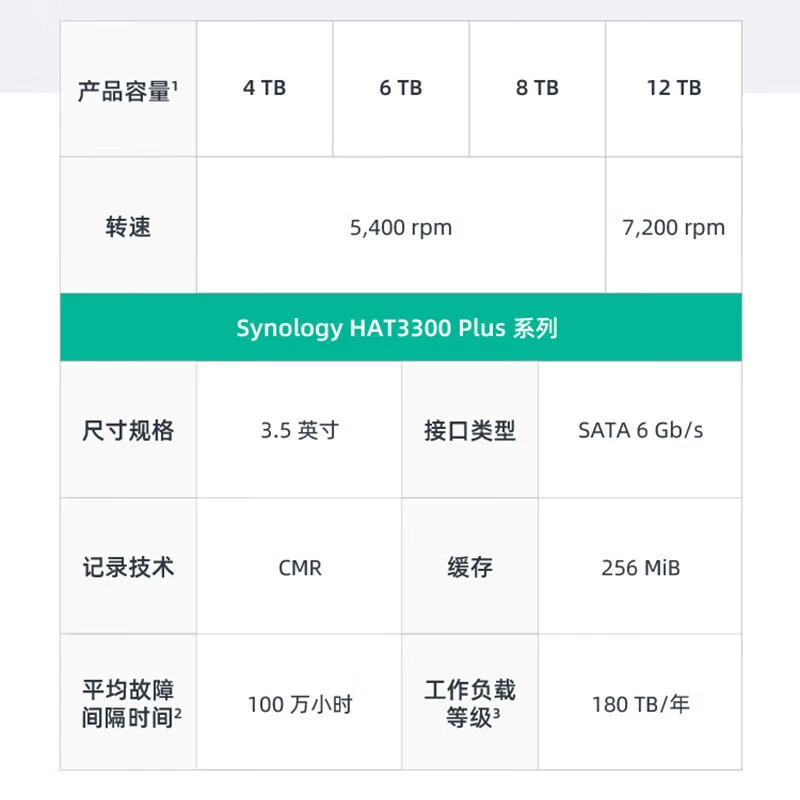The image size is (800, 800).
Task: Click the 缓存 label
Action: coord(470,566)
